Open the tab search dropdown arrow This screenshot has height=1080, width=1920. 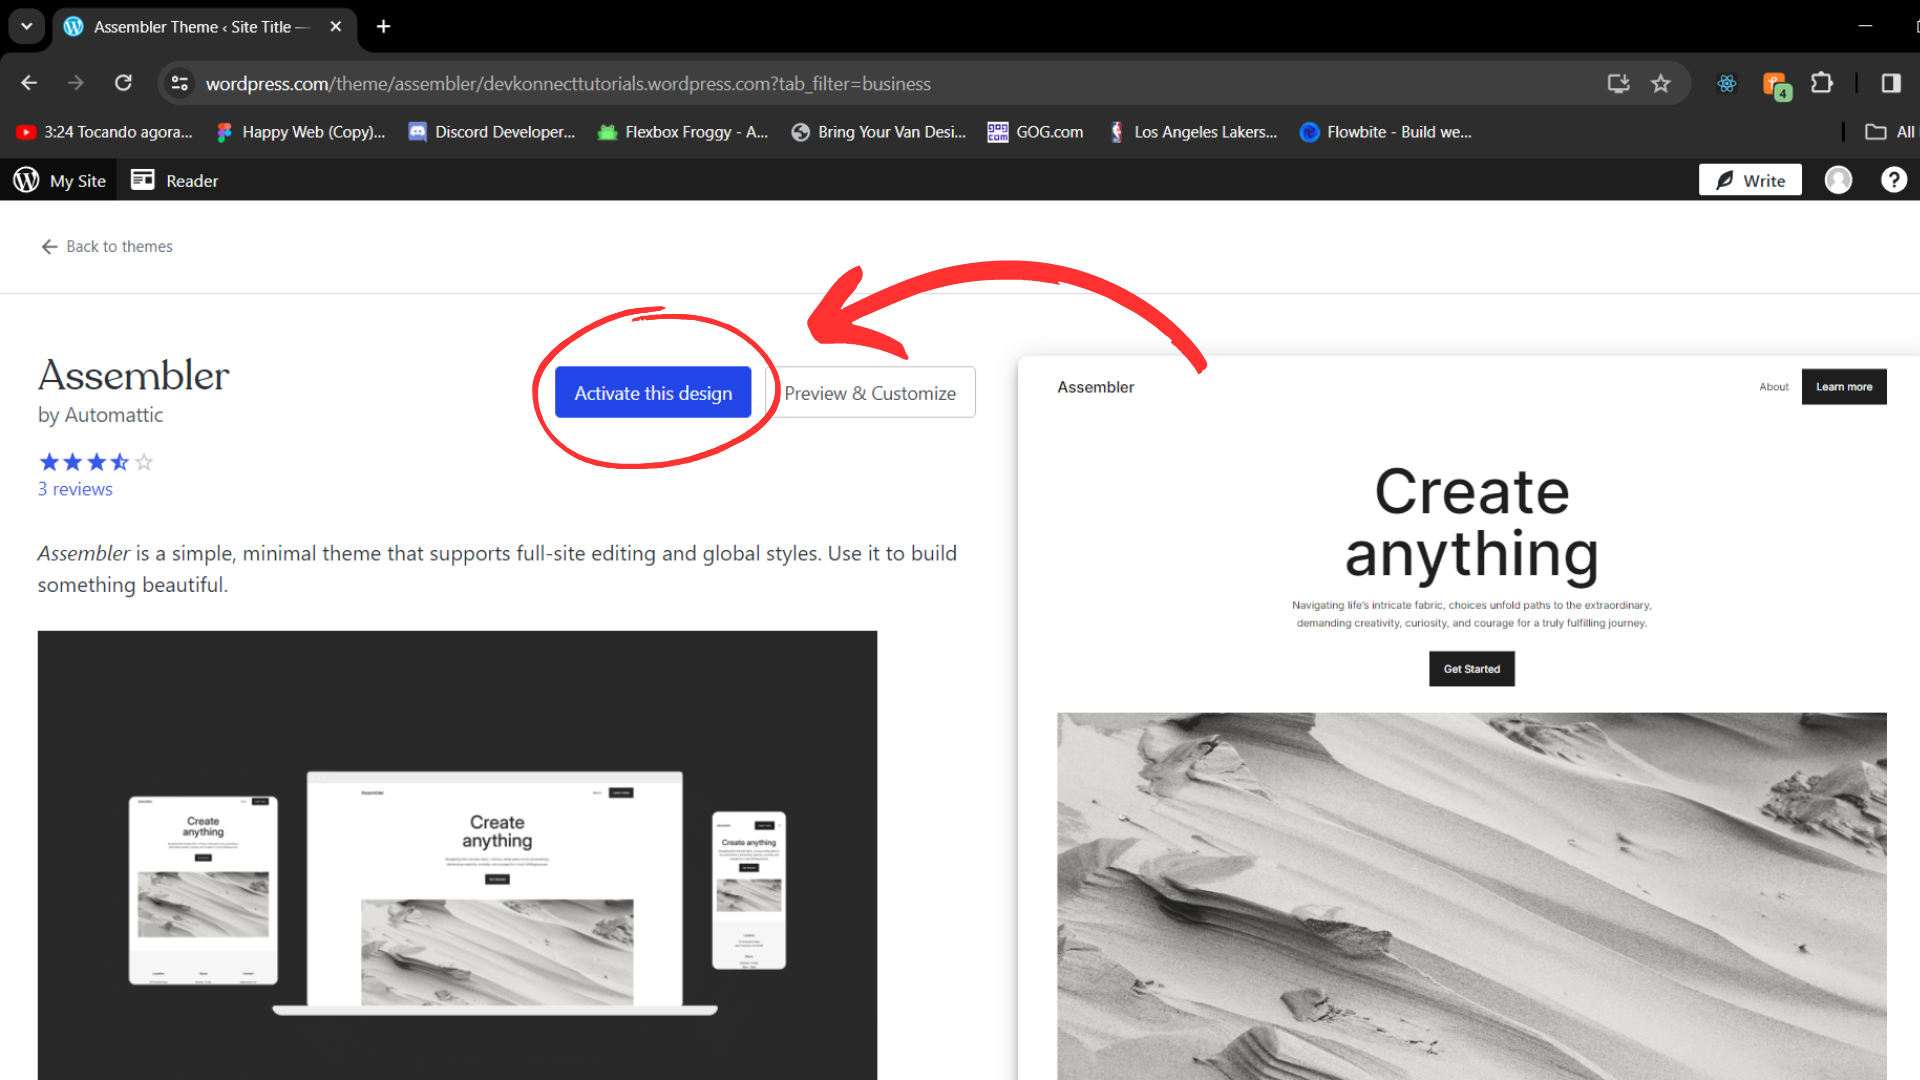click(x=27, y=26)
